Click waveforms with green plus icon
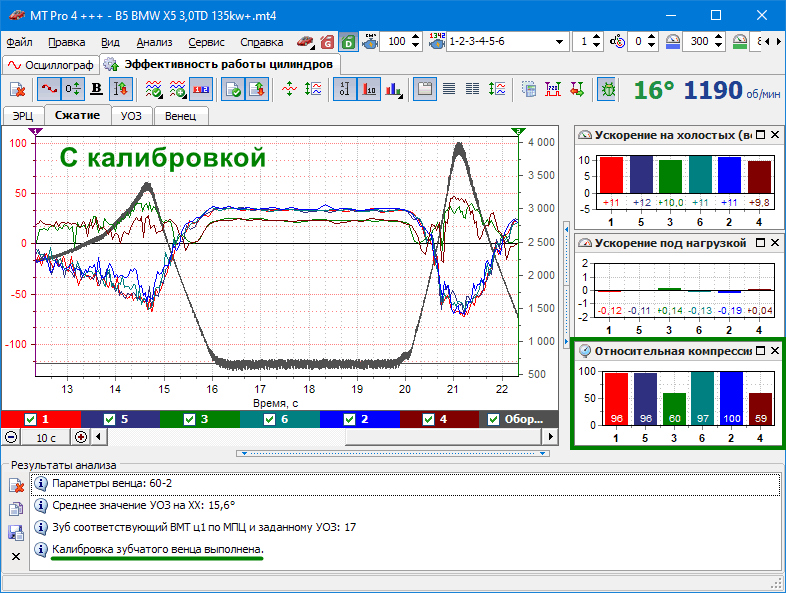 [177, 90]
